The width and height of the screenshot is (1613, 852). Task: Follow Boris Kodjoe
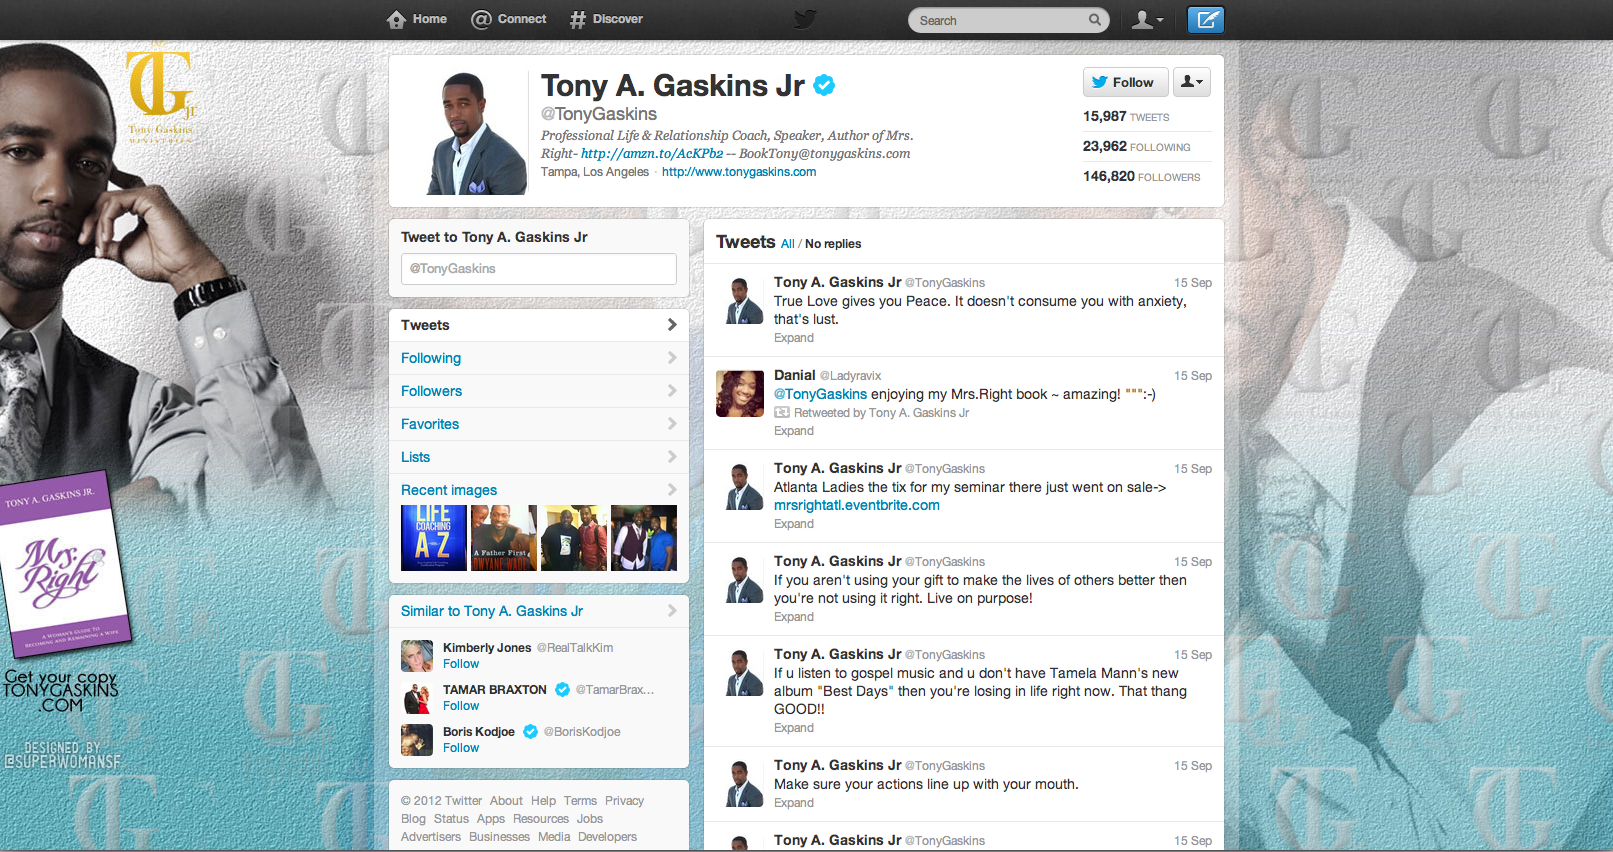pos(461,748)
